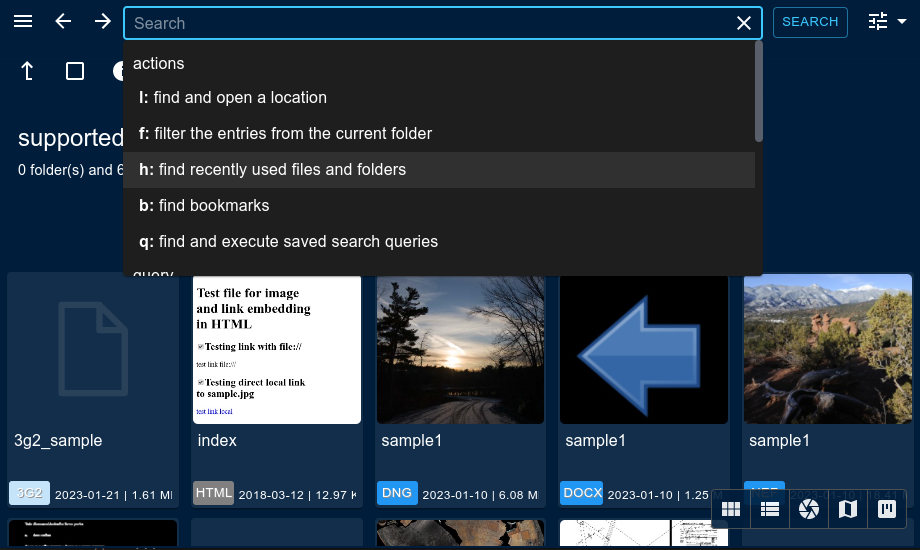Switch to list view perspective
Viewport: 920px width, 550px height.
point(770,509)
